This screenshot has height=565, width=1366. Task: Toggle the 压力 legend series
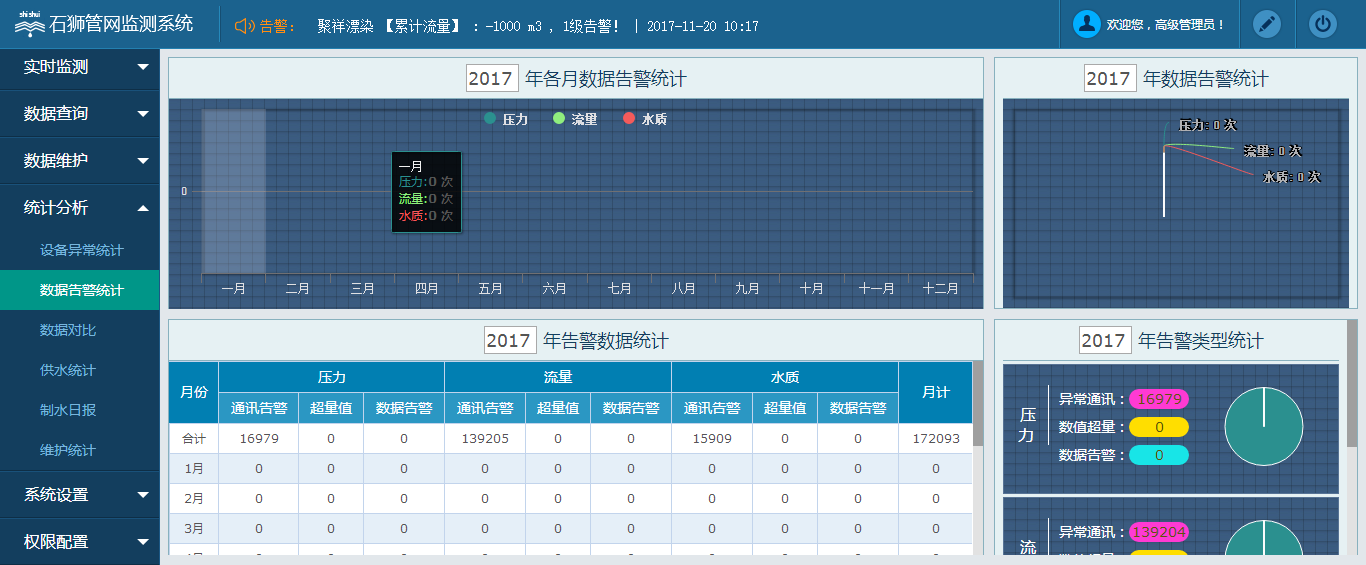pyautogui.click(x=506, y=119)
